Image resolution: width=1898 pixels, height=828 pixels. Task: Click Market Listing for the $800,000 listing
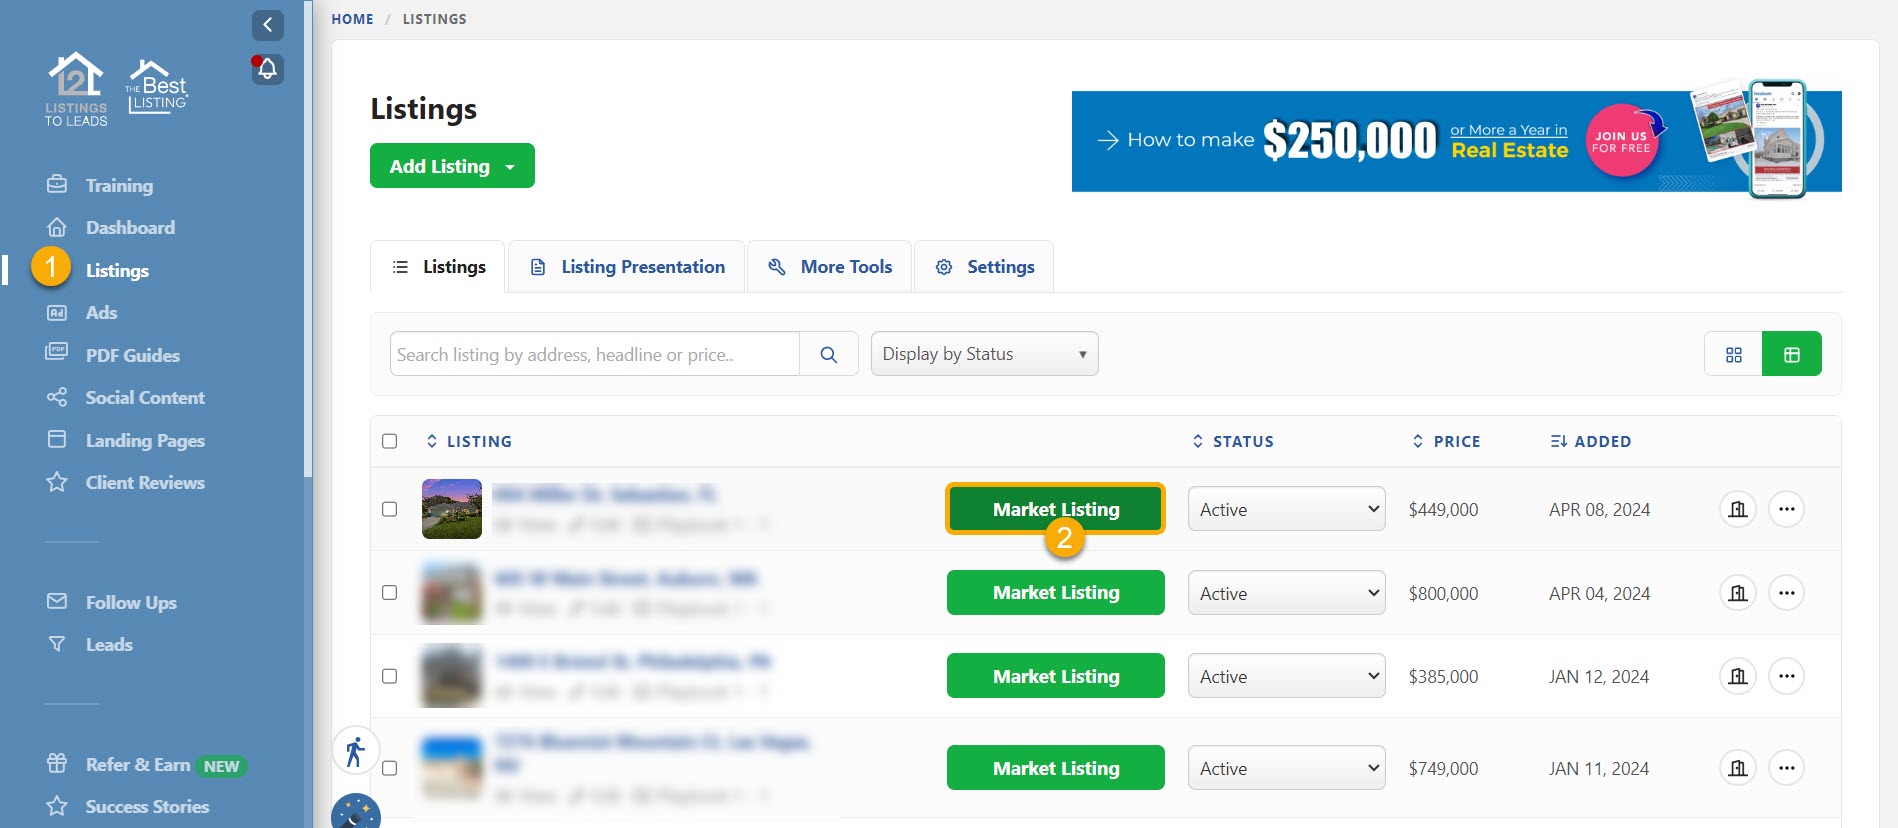tap(1056, 593)
